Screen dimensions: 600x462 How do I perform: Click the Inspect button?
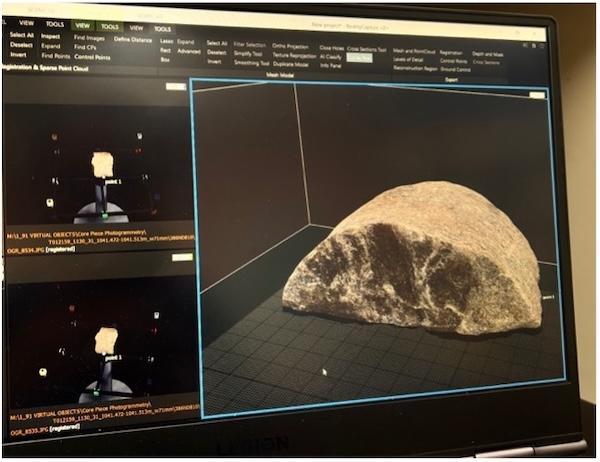51,36
